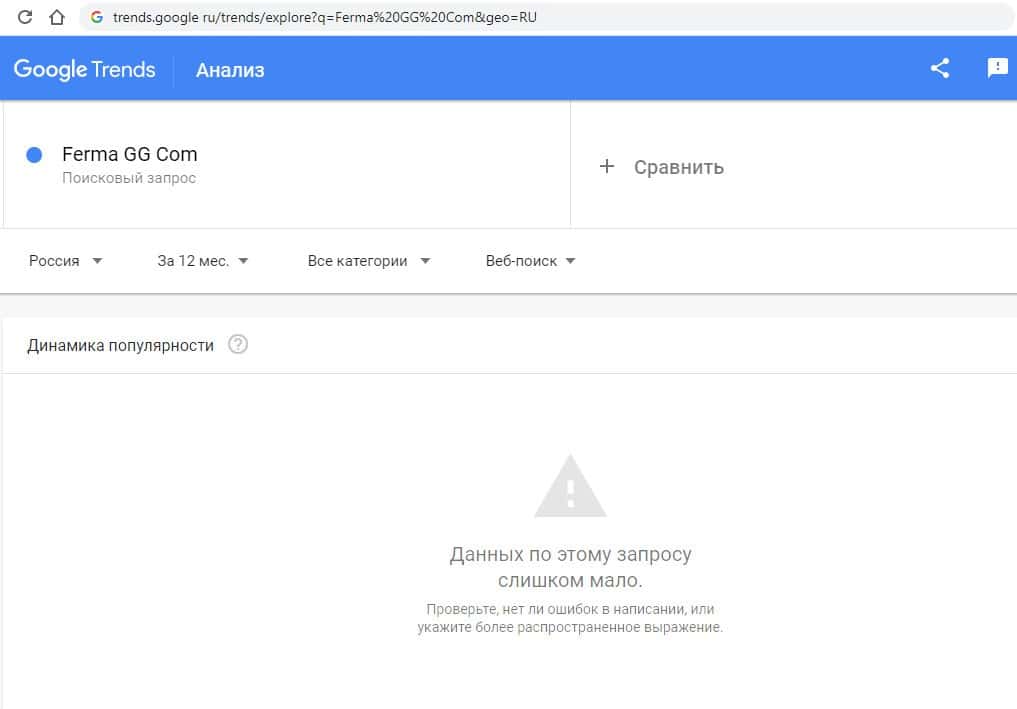The image size is (1017, 709).
Task: Select the Анализ section in the header
Action: (x=230, y=70)
